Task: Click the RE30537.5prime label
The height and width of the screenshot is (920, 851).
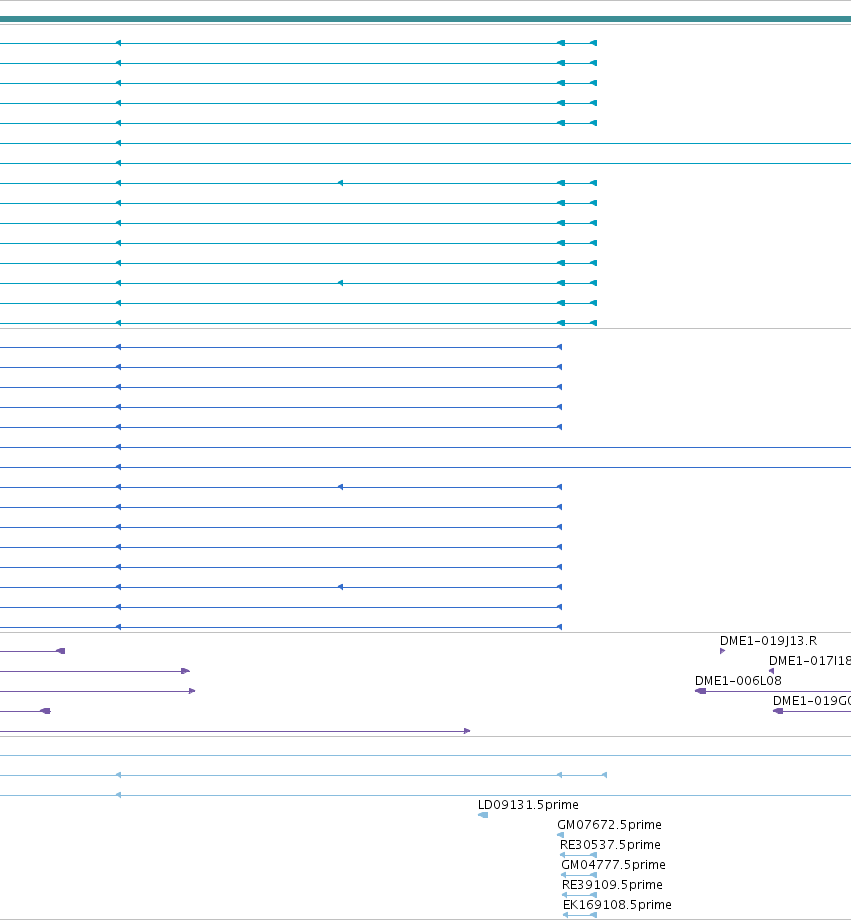Action: (x=610, y=844)
